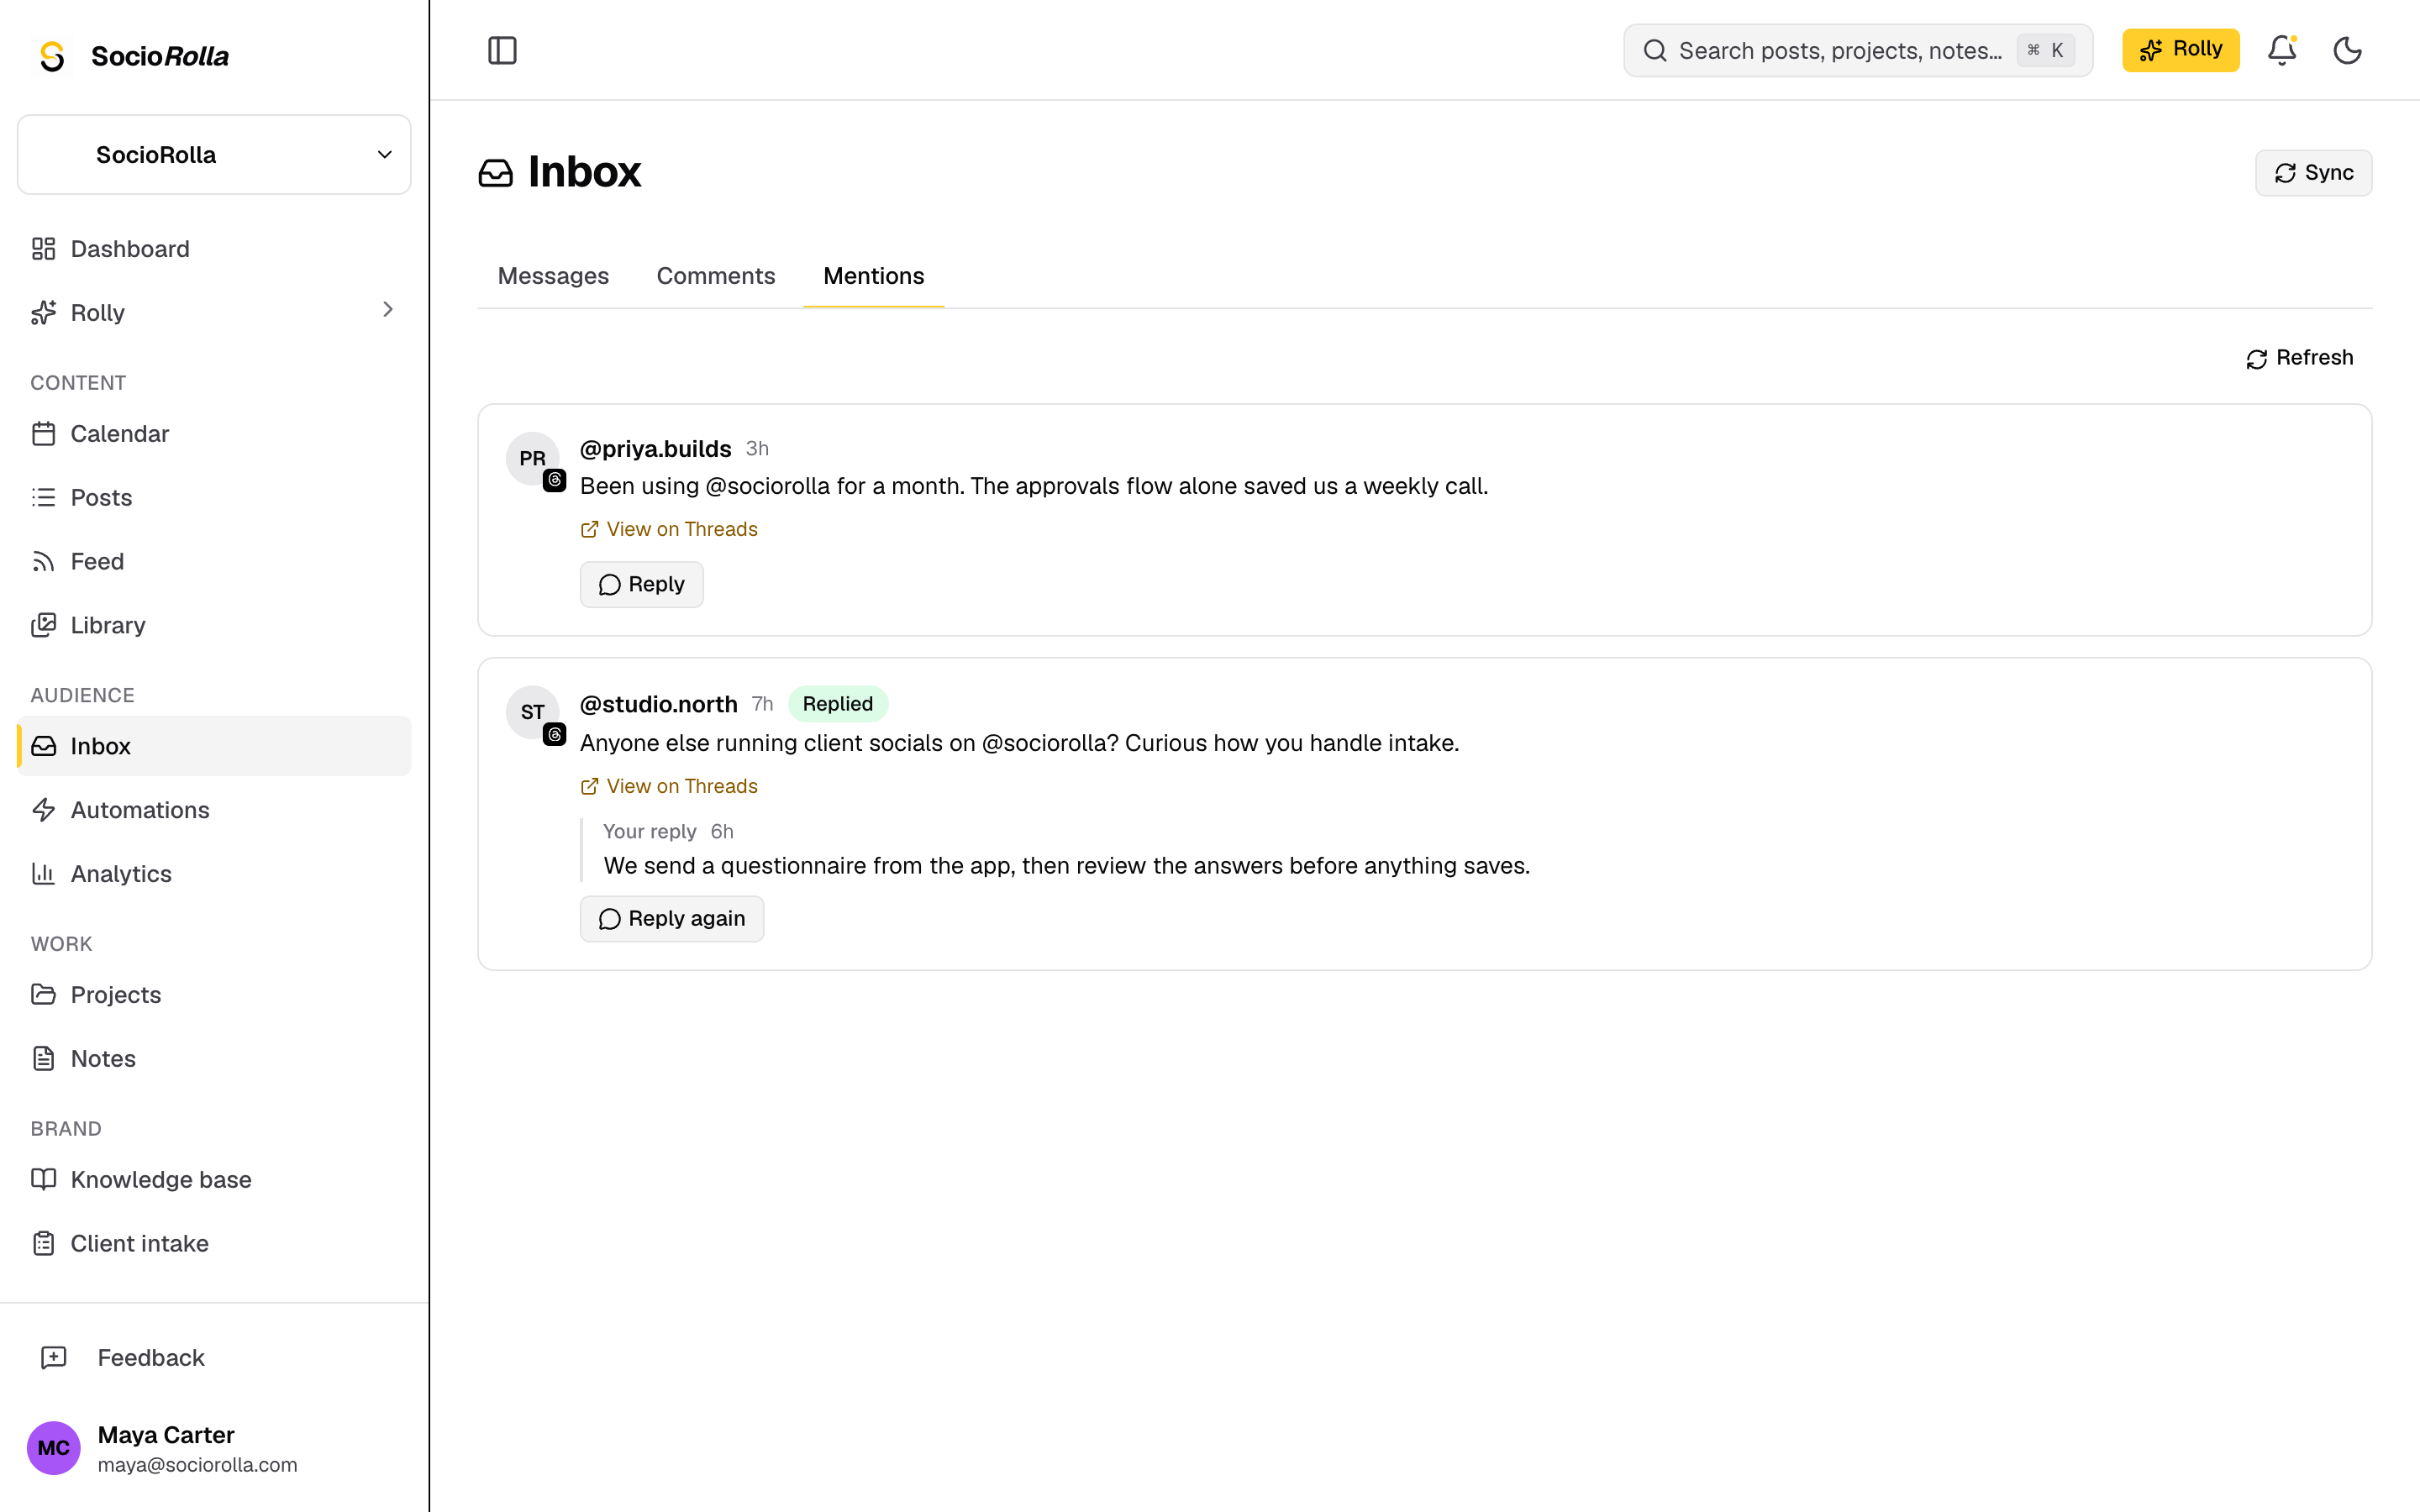The width and height of the screenshot is (2420, 1512).
Task: Reply to priya.builds mention
Action: pyautogui.click(x=641, y=584)
